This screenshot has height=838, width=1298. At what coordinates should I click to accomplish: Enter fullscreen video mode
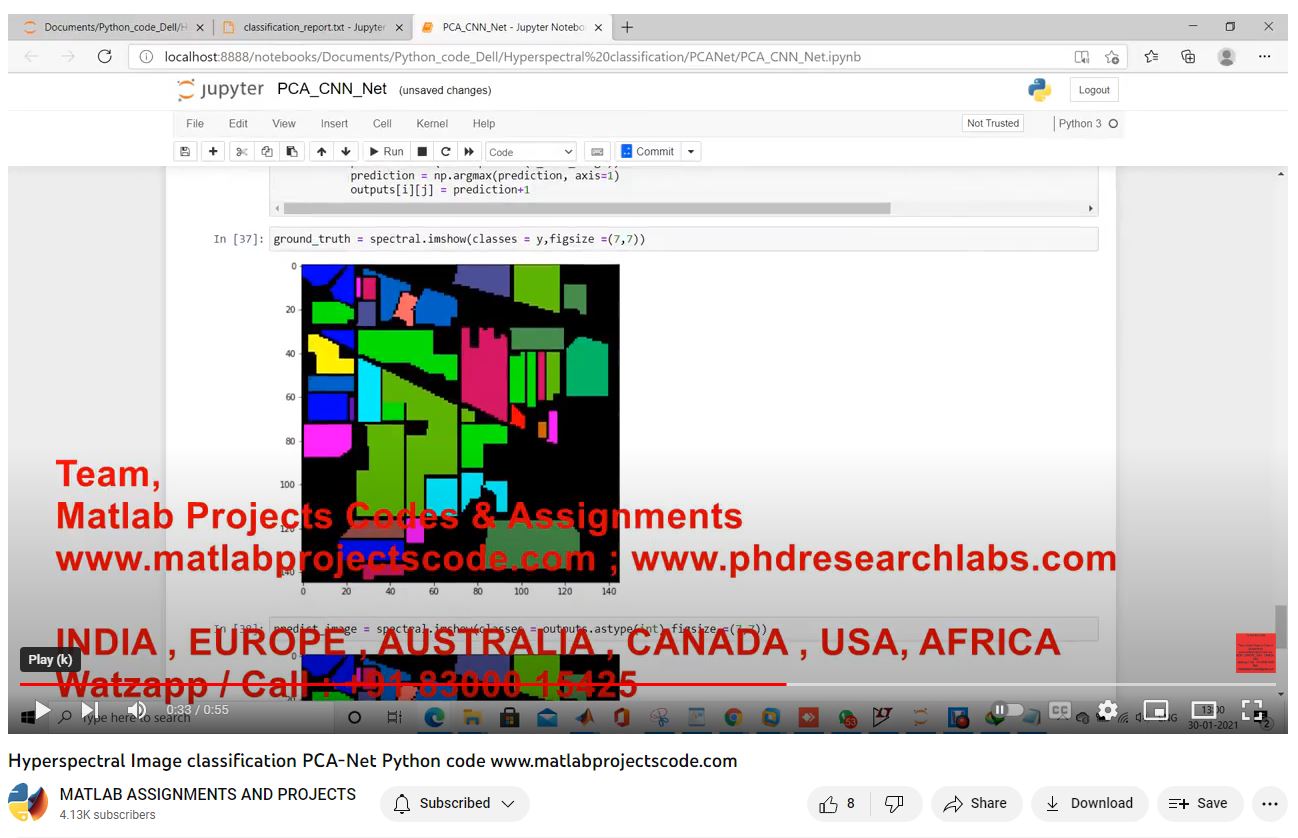tap(1252, 710)
